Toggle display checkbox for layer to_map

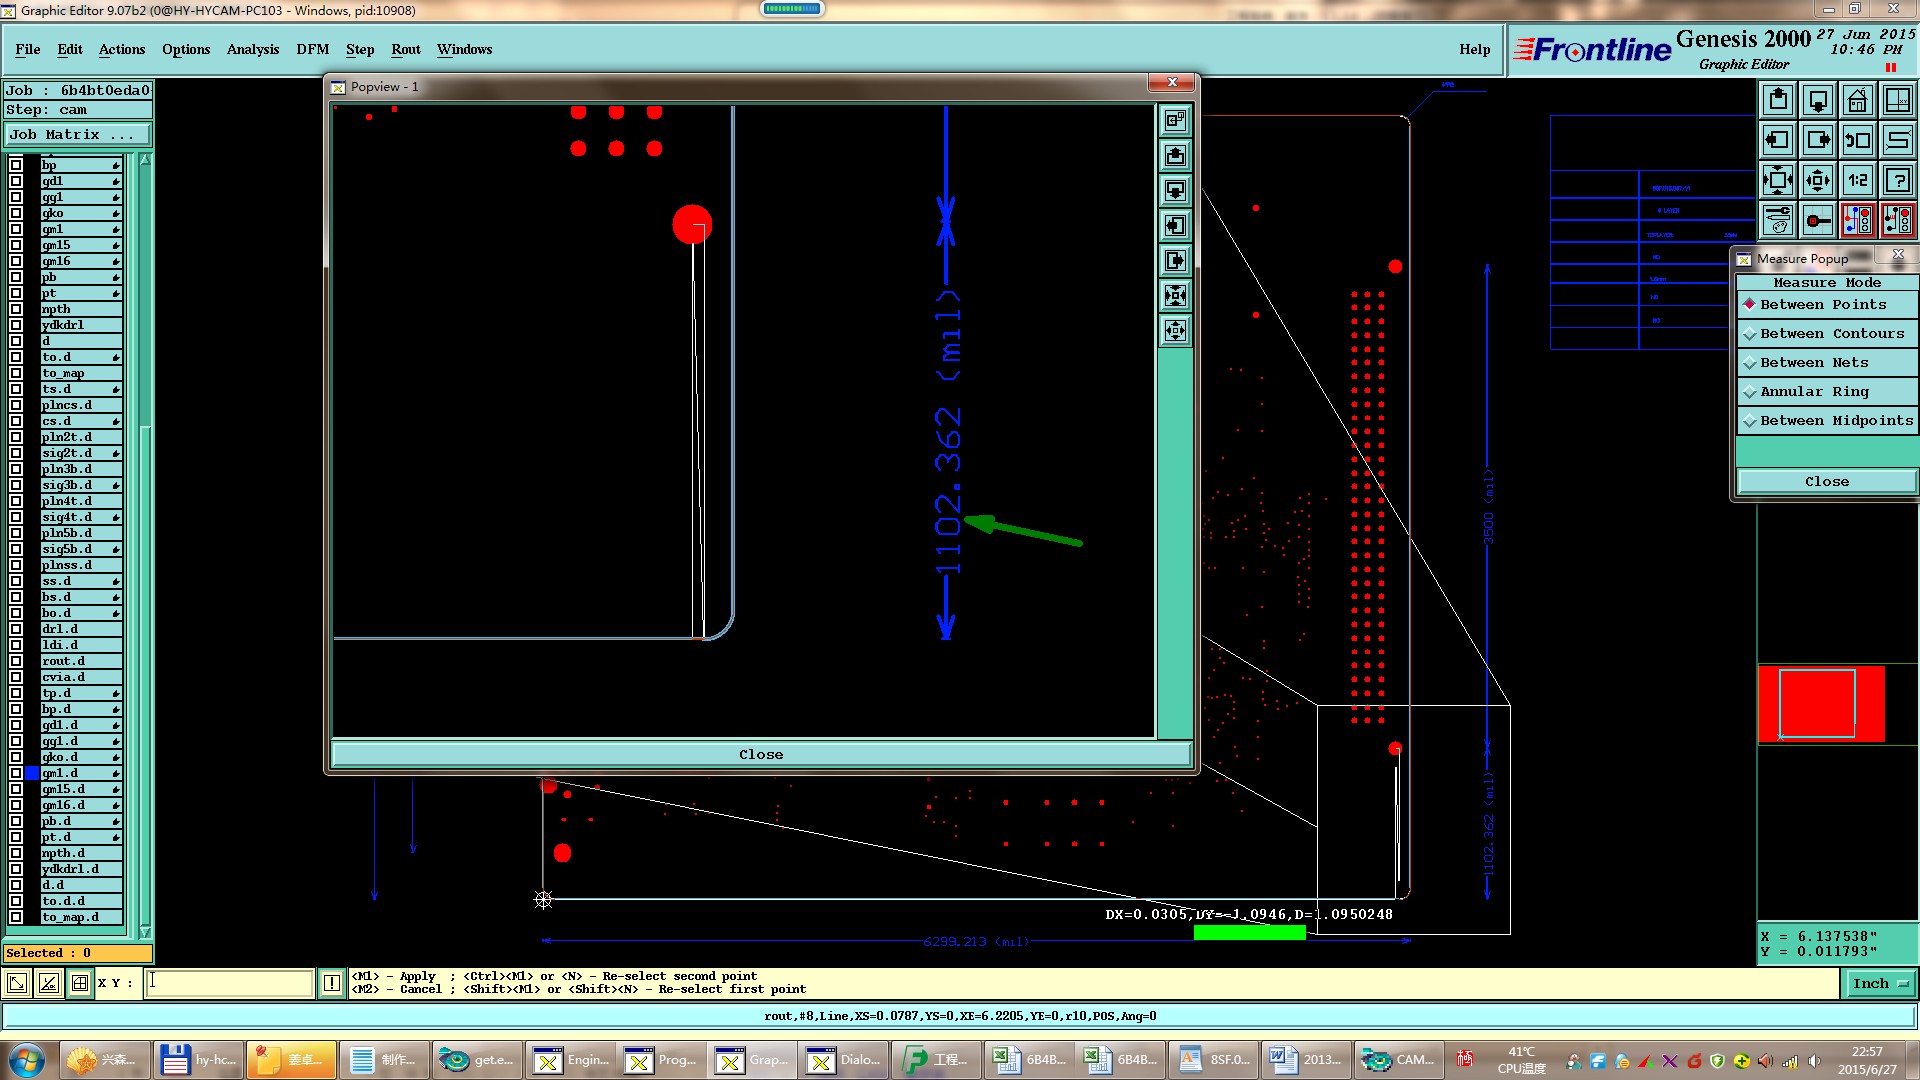pos(16,373)
